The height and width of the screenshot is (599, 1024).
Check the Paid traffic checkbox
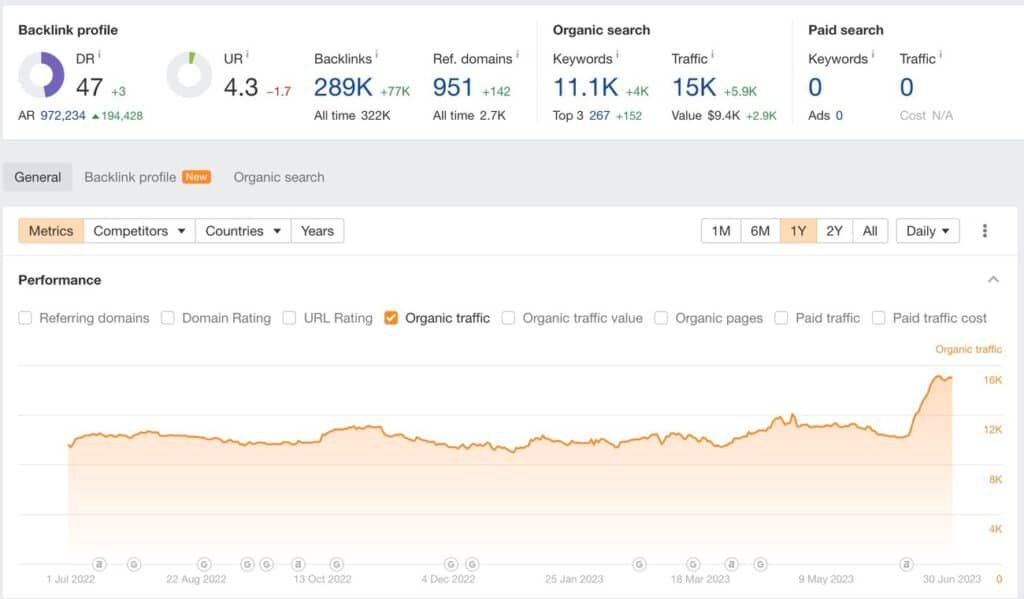tap(781, 318)
